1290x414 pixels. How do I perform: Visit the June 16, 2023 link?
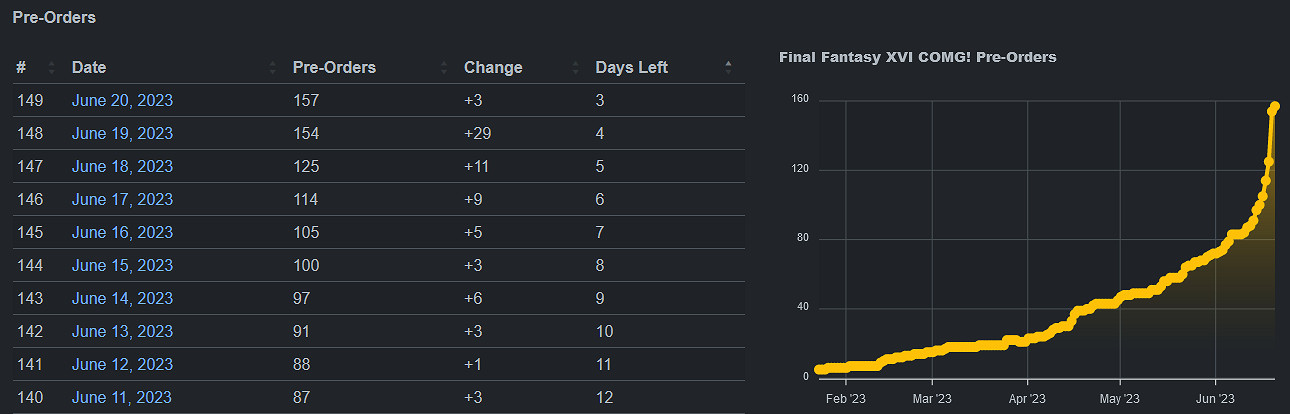click(122, 232)
